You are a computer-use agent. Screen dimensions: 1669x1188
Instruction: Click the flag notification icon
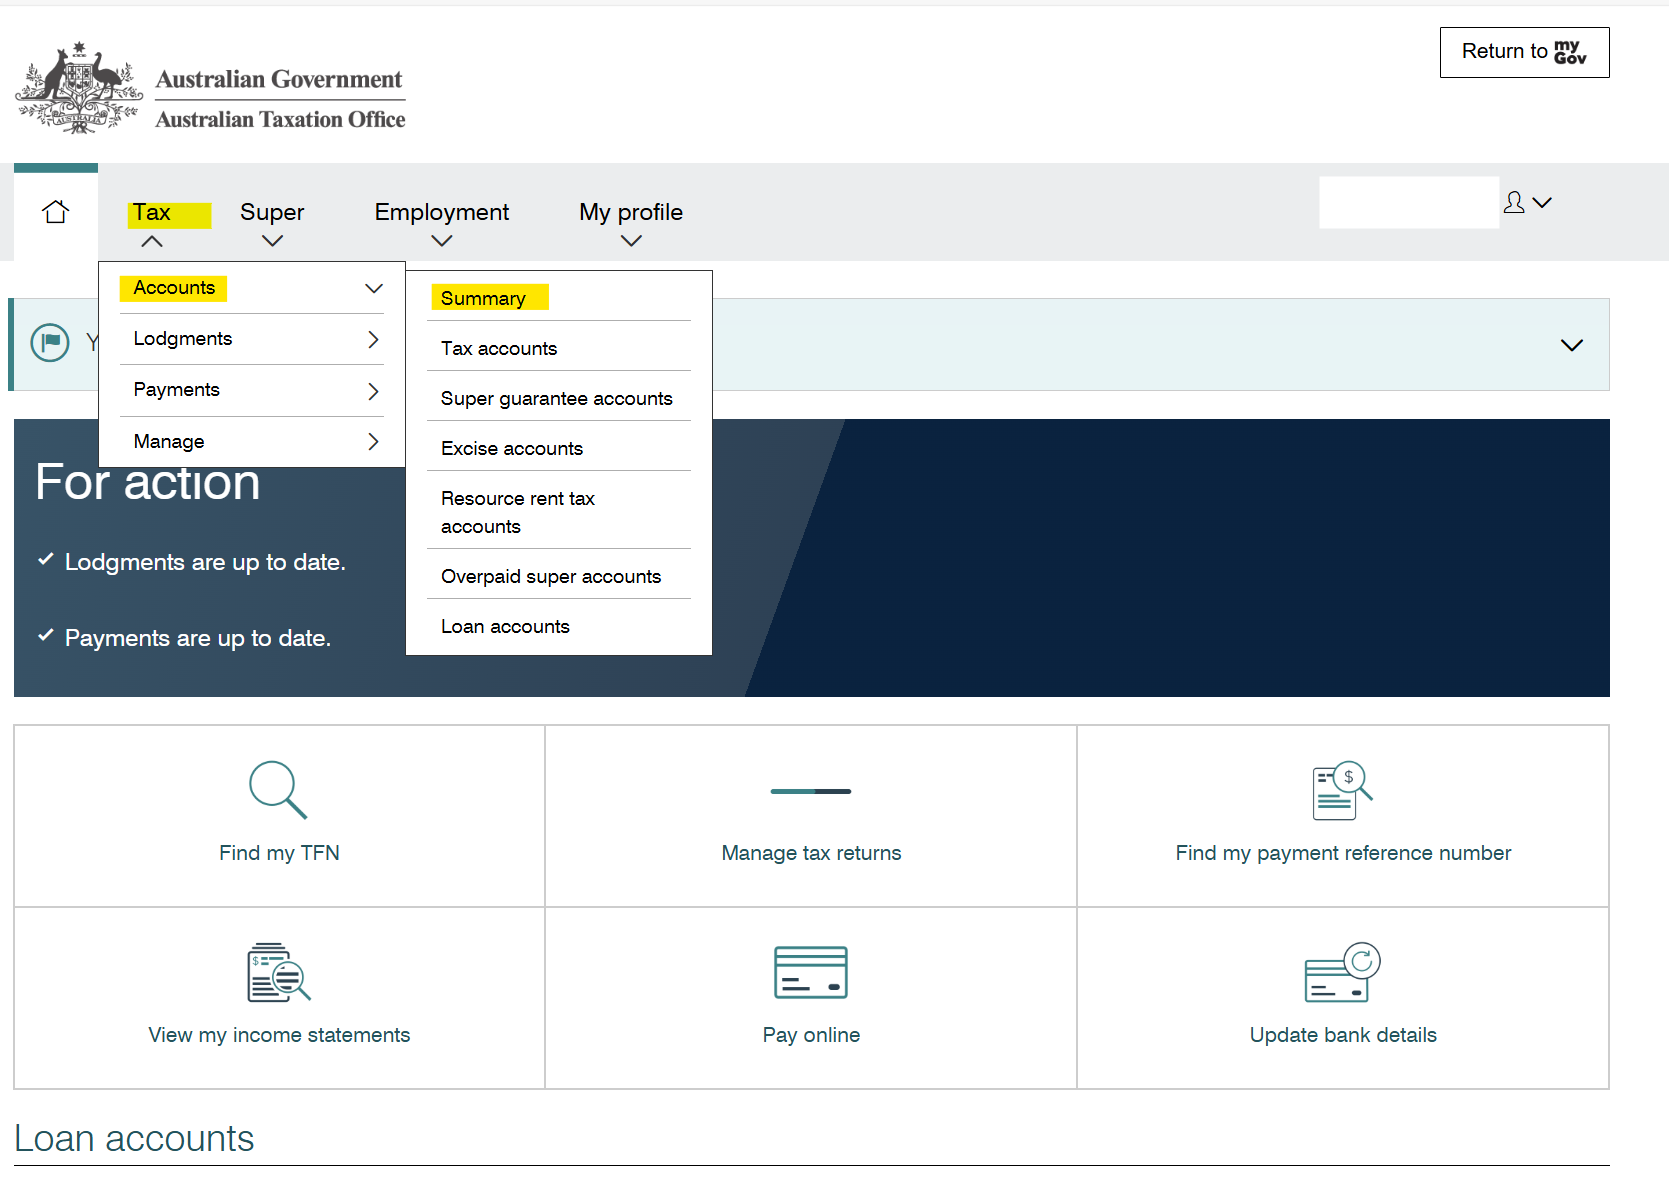point(50,343)
